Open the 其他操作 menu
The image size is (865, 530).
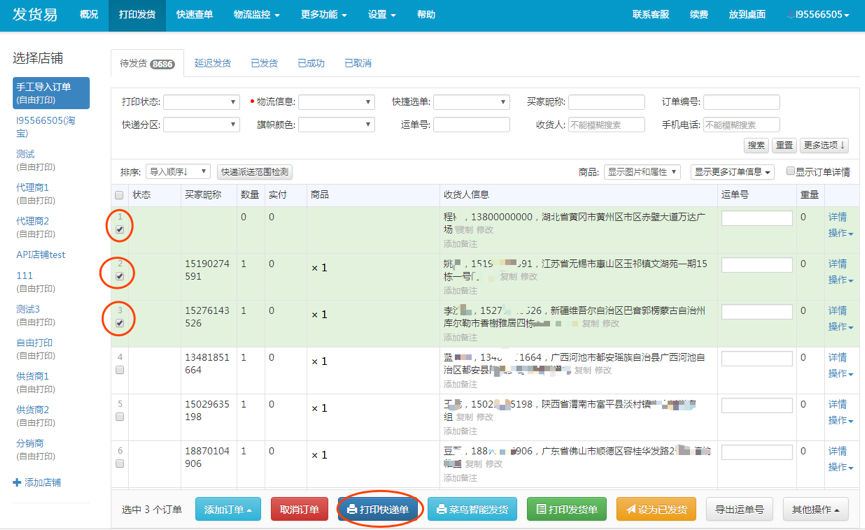tap(815, 509)
